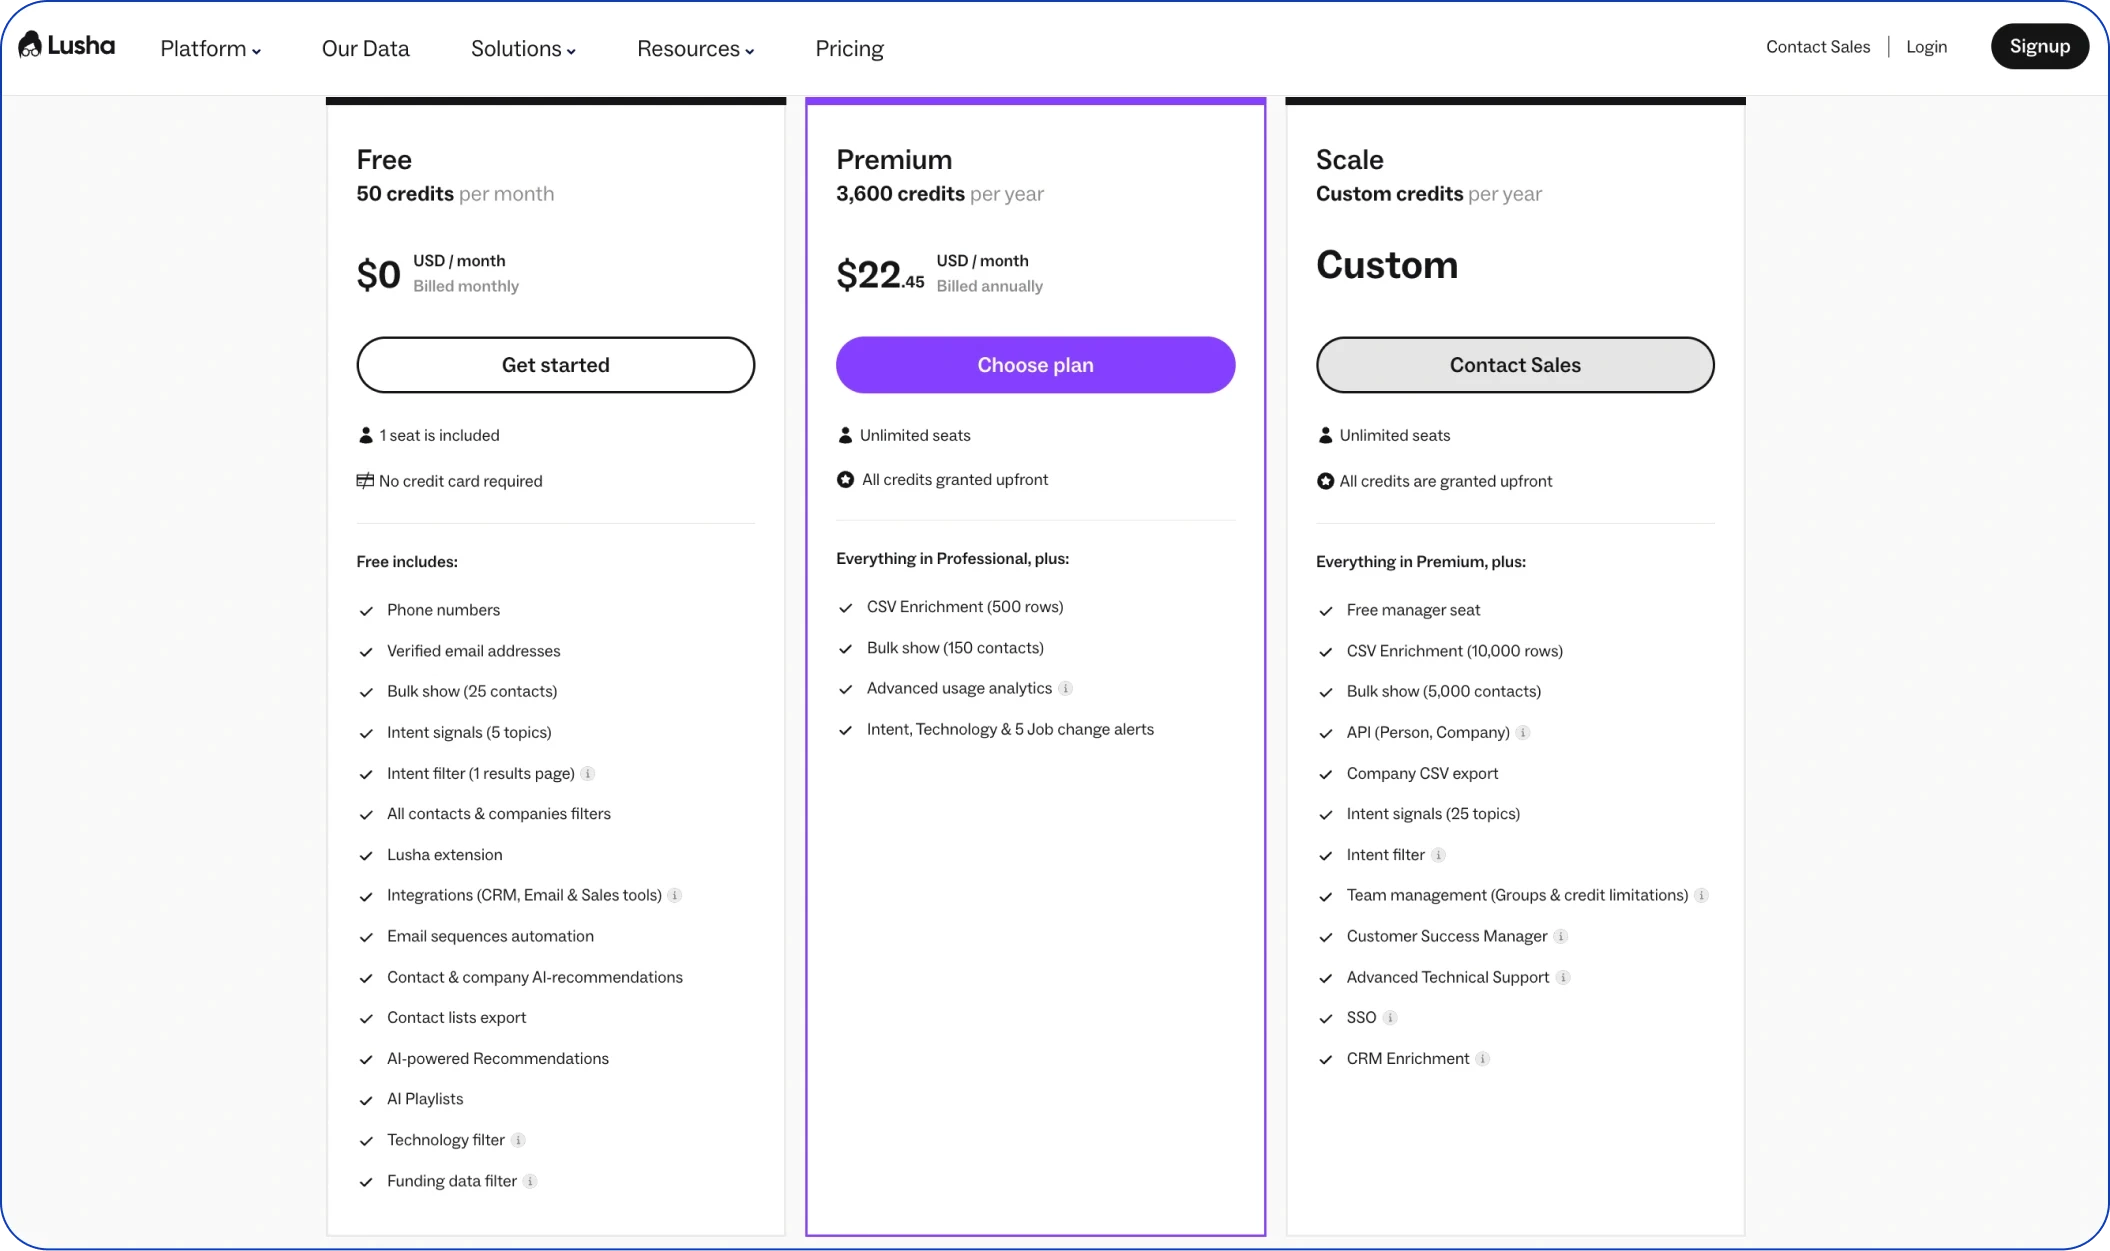The image size is (2110, 1251).
Task: Open info icon next to Technology filter
Action: [x=518, y=1140]
